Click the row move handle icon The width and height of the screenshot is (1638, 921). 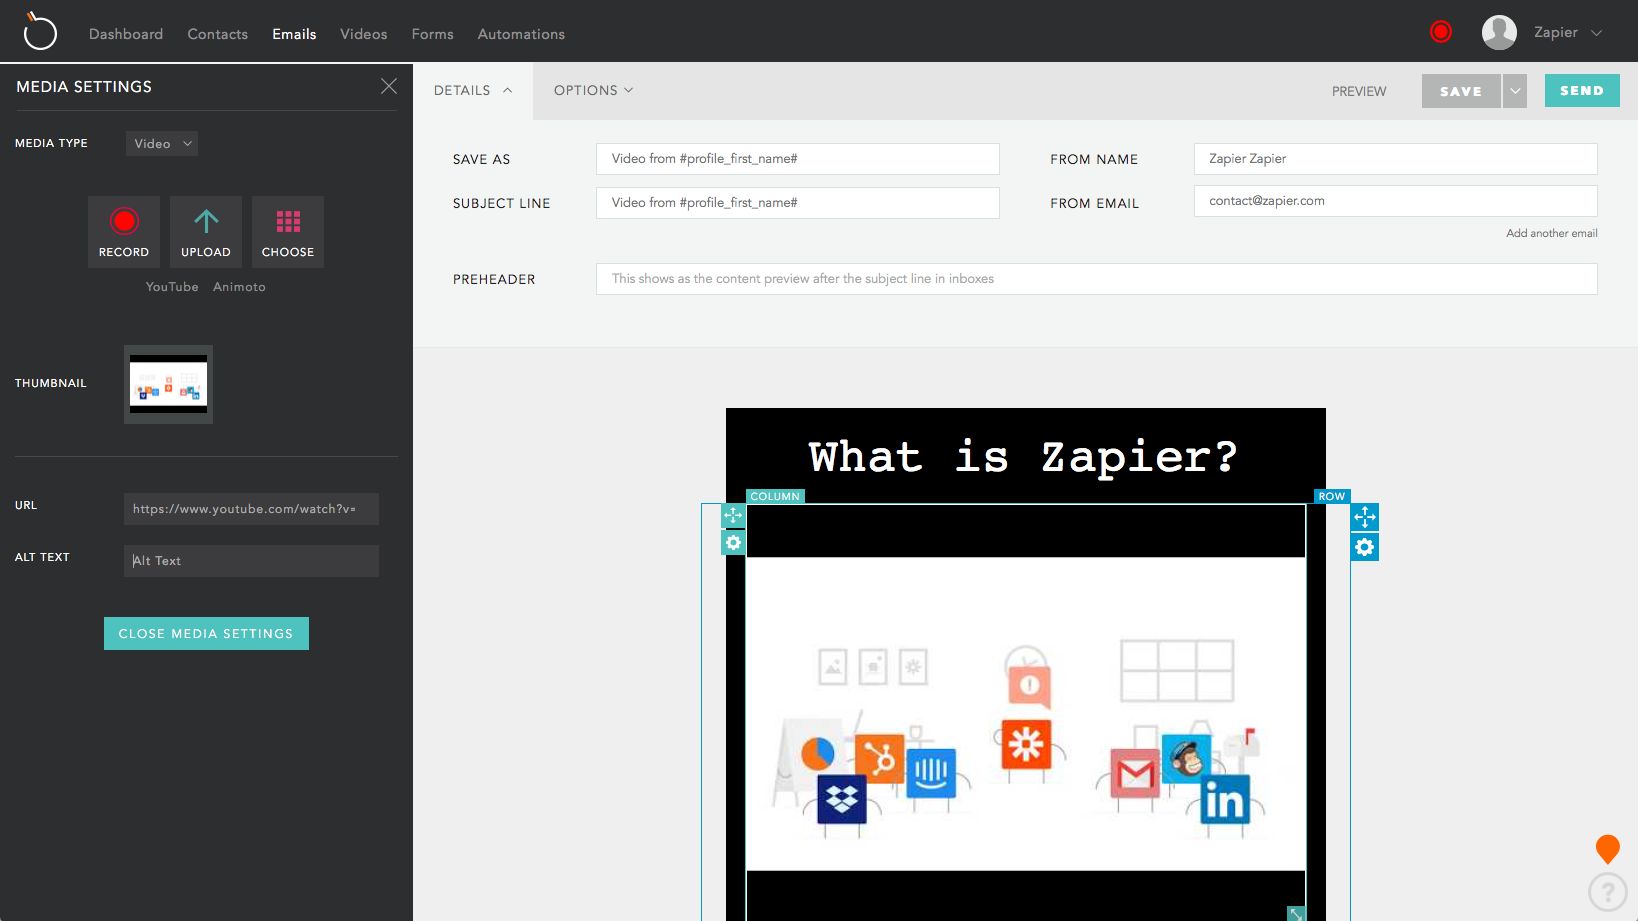(x=1364, y=517)
